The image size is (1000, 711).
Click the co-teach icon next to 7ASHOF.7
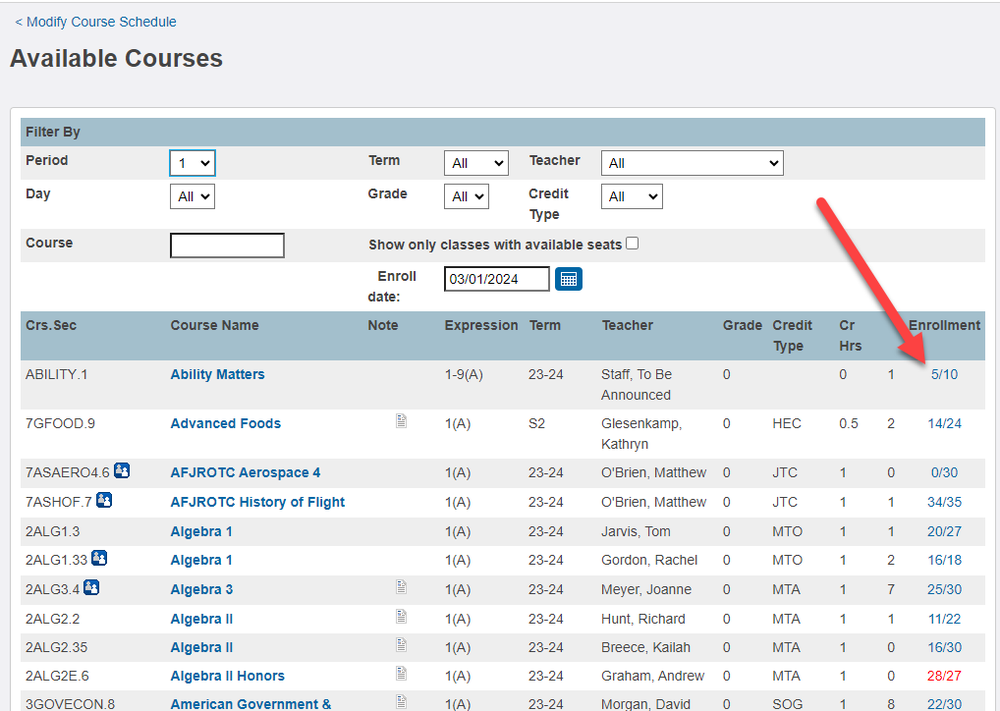tap(104, 501)
